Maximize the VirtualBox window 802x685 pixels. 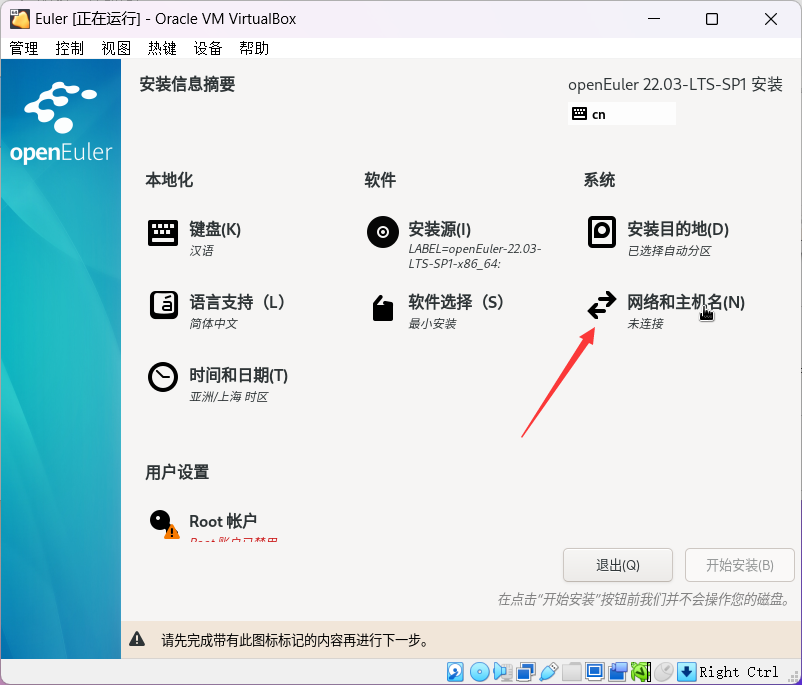[x=712, y=19]
